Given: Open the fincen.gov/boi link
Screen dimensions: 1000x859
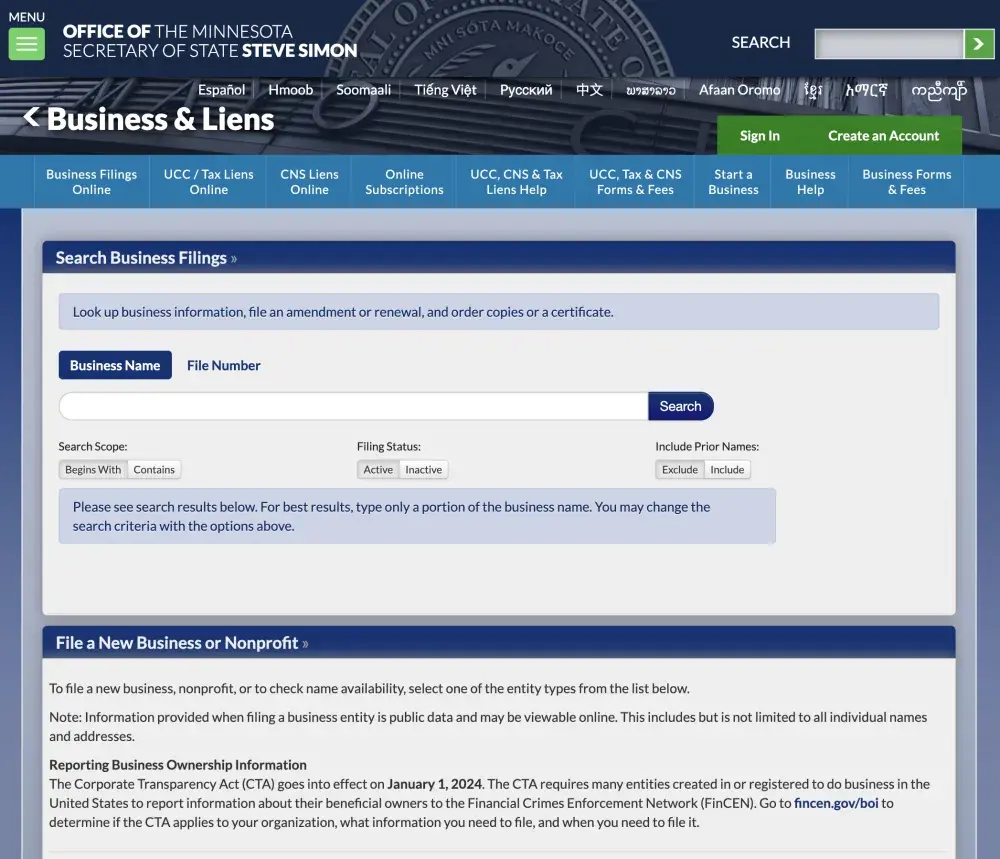Looking at the screenshot, I should point(835,803).
